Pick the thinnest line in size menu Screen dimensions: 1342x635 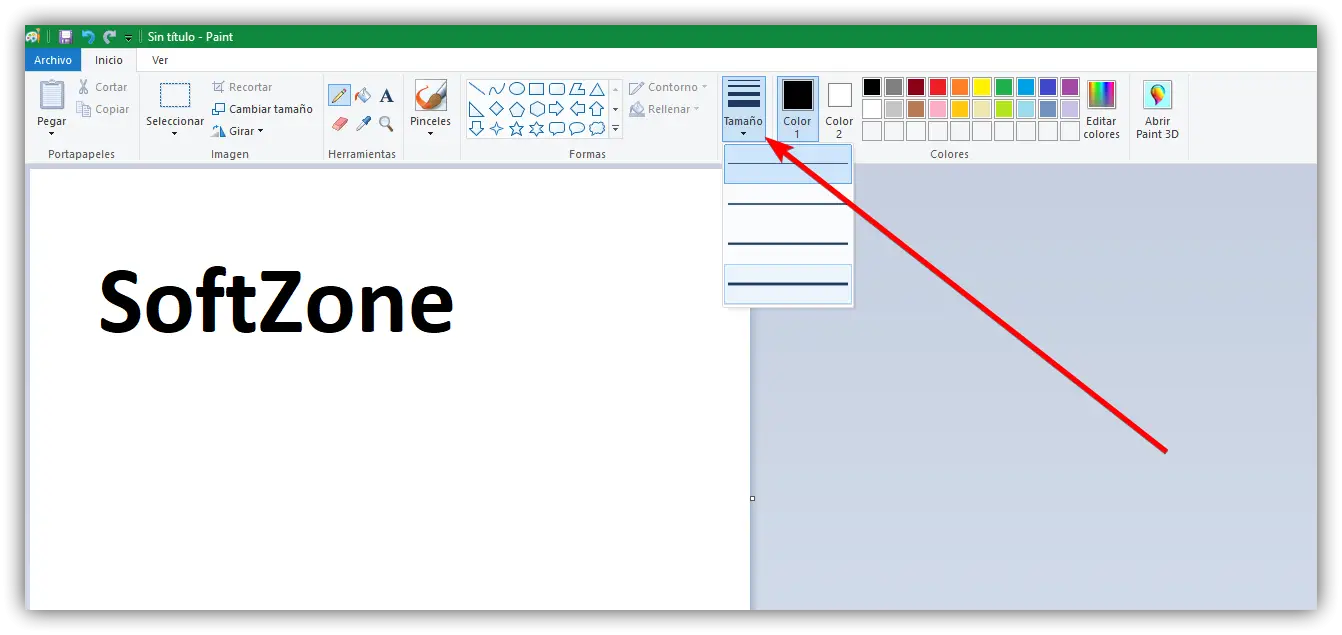point(788,164)
